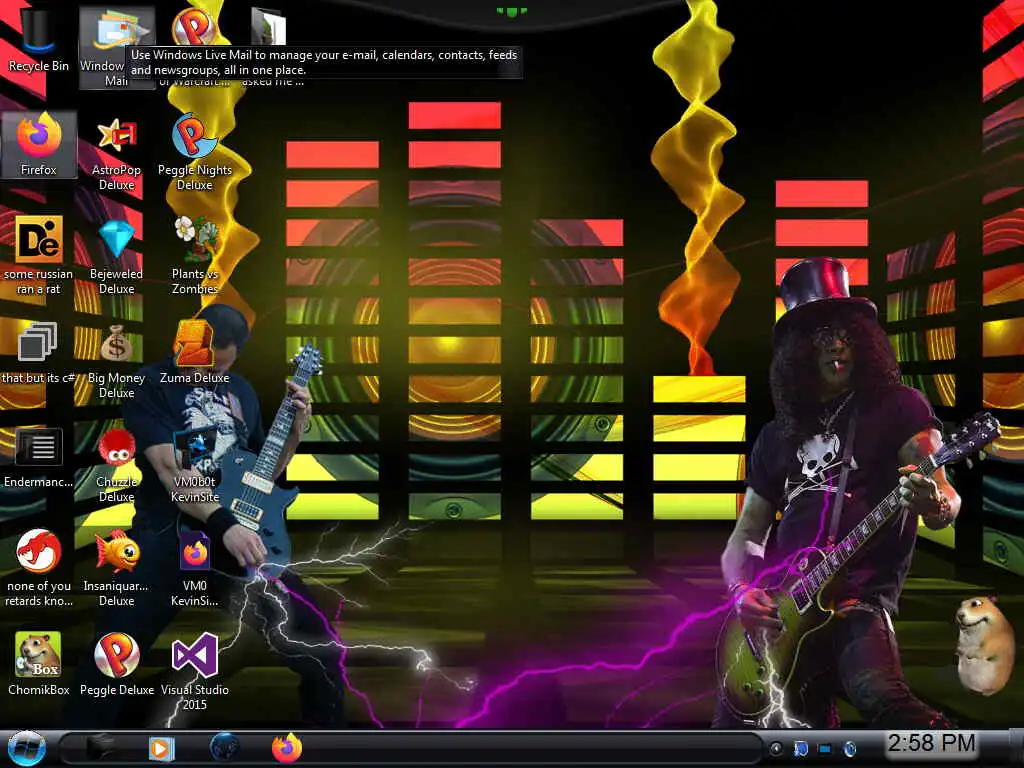Show hidden system tray icons

click(x=775, y=749)
